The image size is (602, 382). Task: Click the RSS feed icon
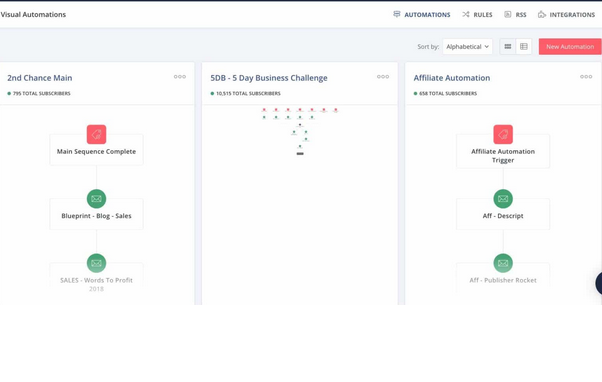tap(508, 14)
